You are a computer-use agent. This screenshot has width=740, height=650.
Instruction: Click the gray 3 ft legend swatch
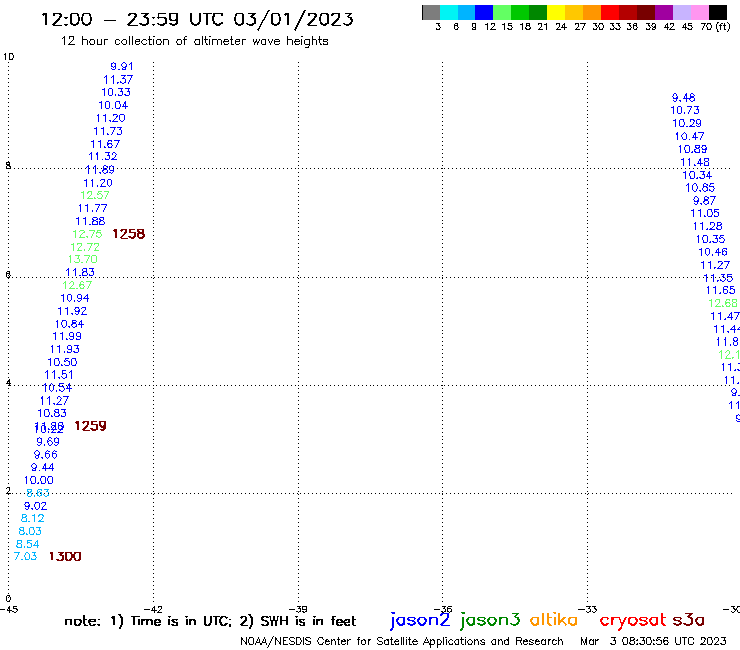[431, 12]
